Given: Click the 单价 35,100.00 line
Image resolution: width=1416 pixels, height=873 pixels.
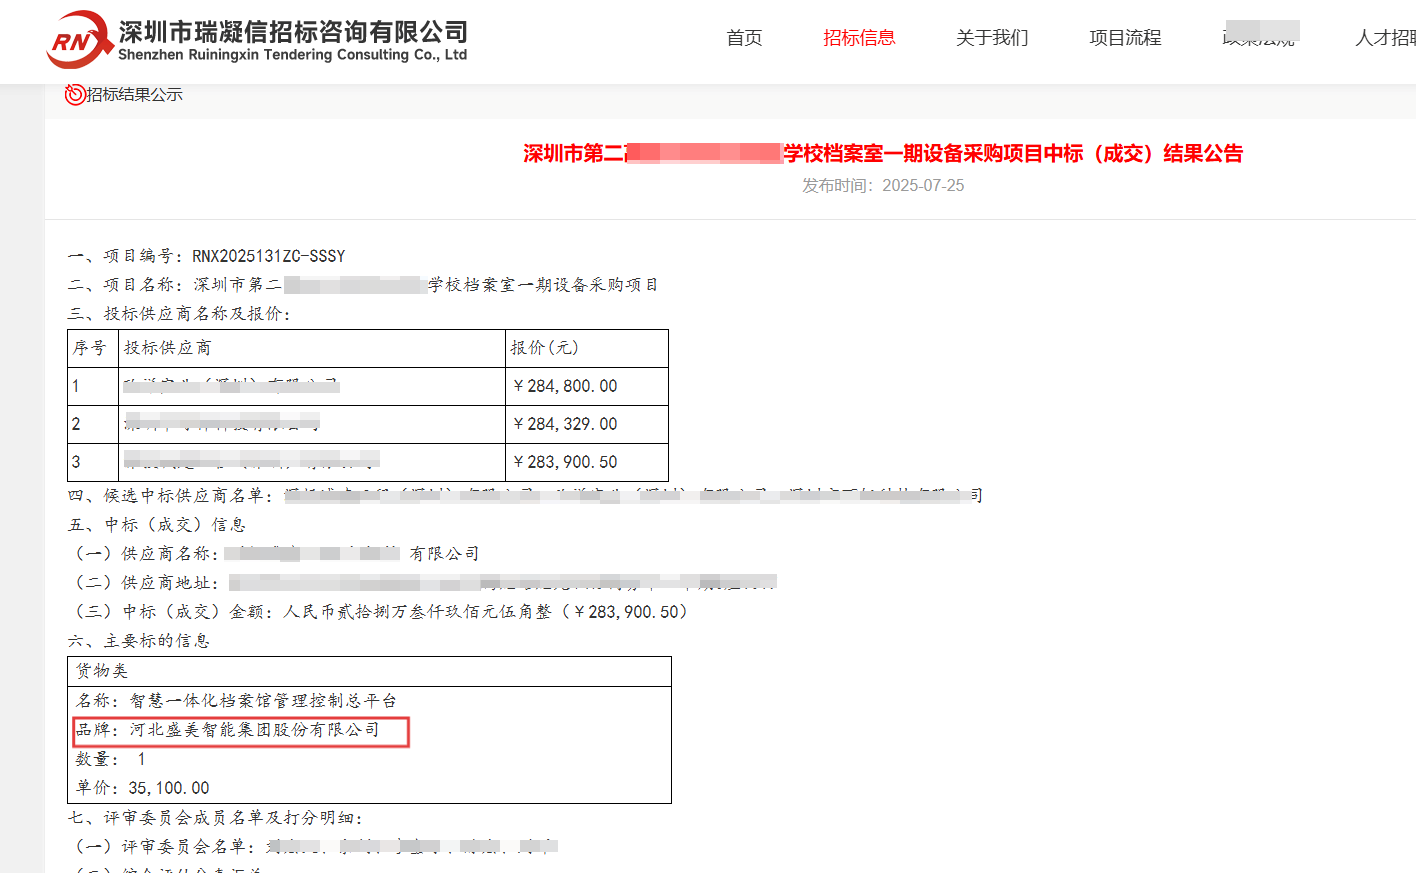Looking at the screenshot, I should pyautogui.click(x=142, y=788).
